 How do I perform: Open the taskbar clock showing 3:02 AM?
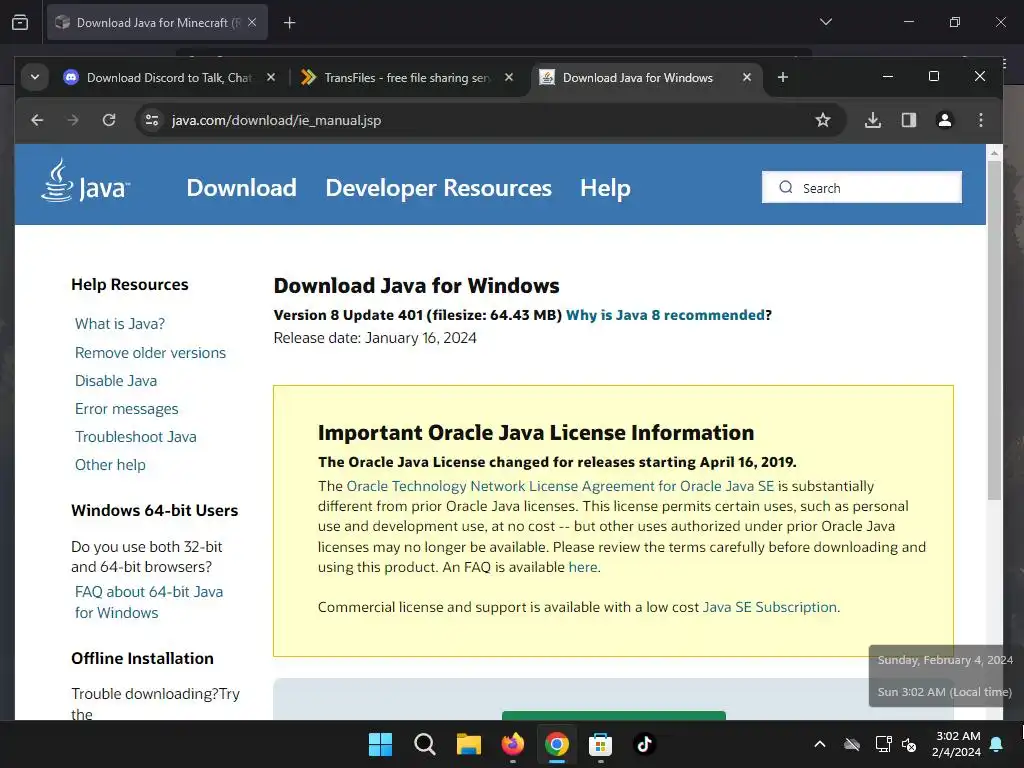(956, 744)
